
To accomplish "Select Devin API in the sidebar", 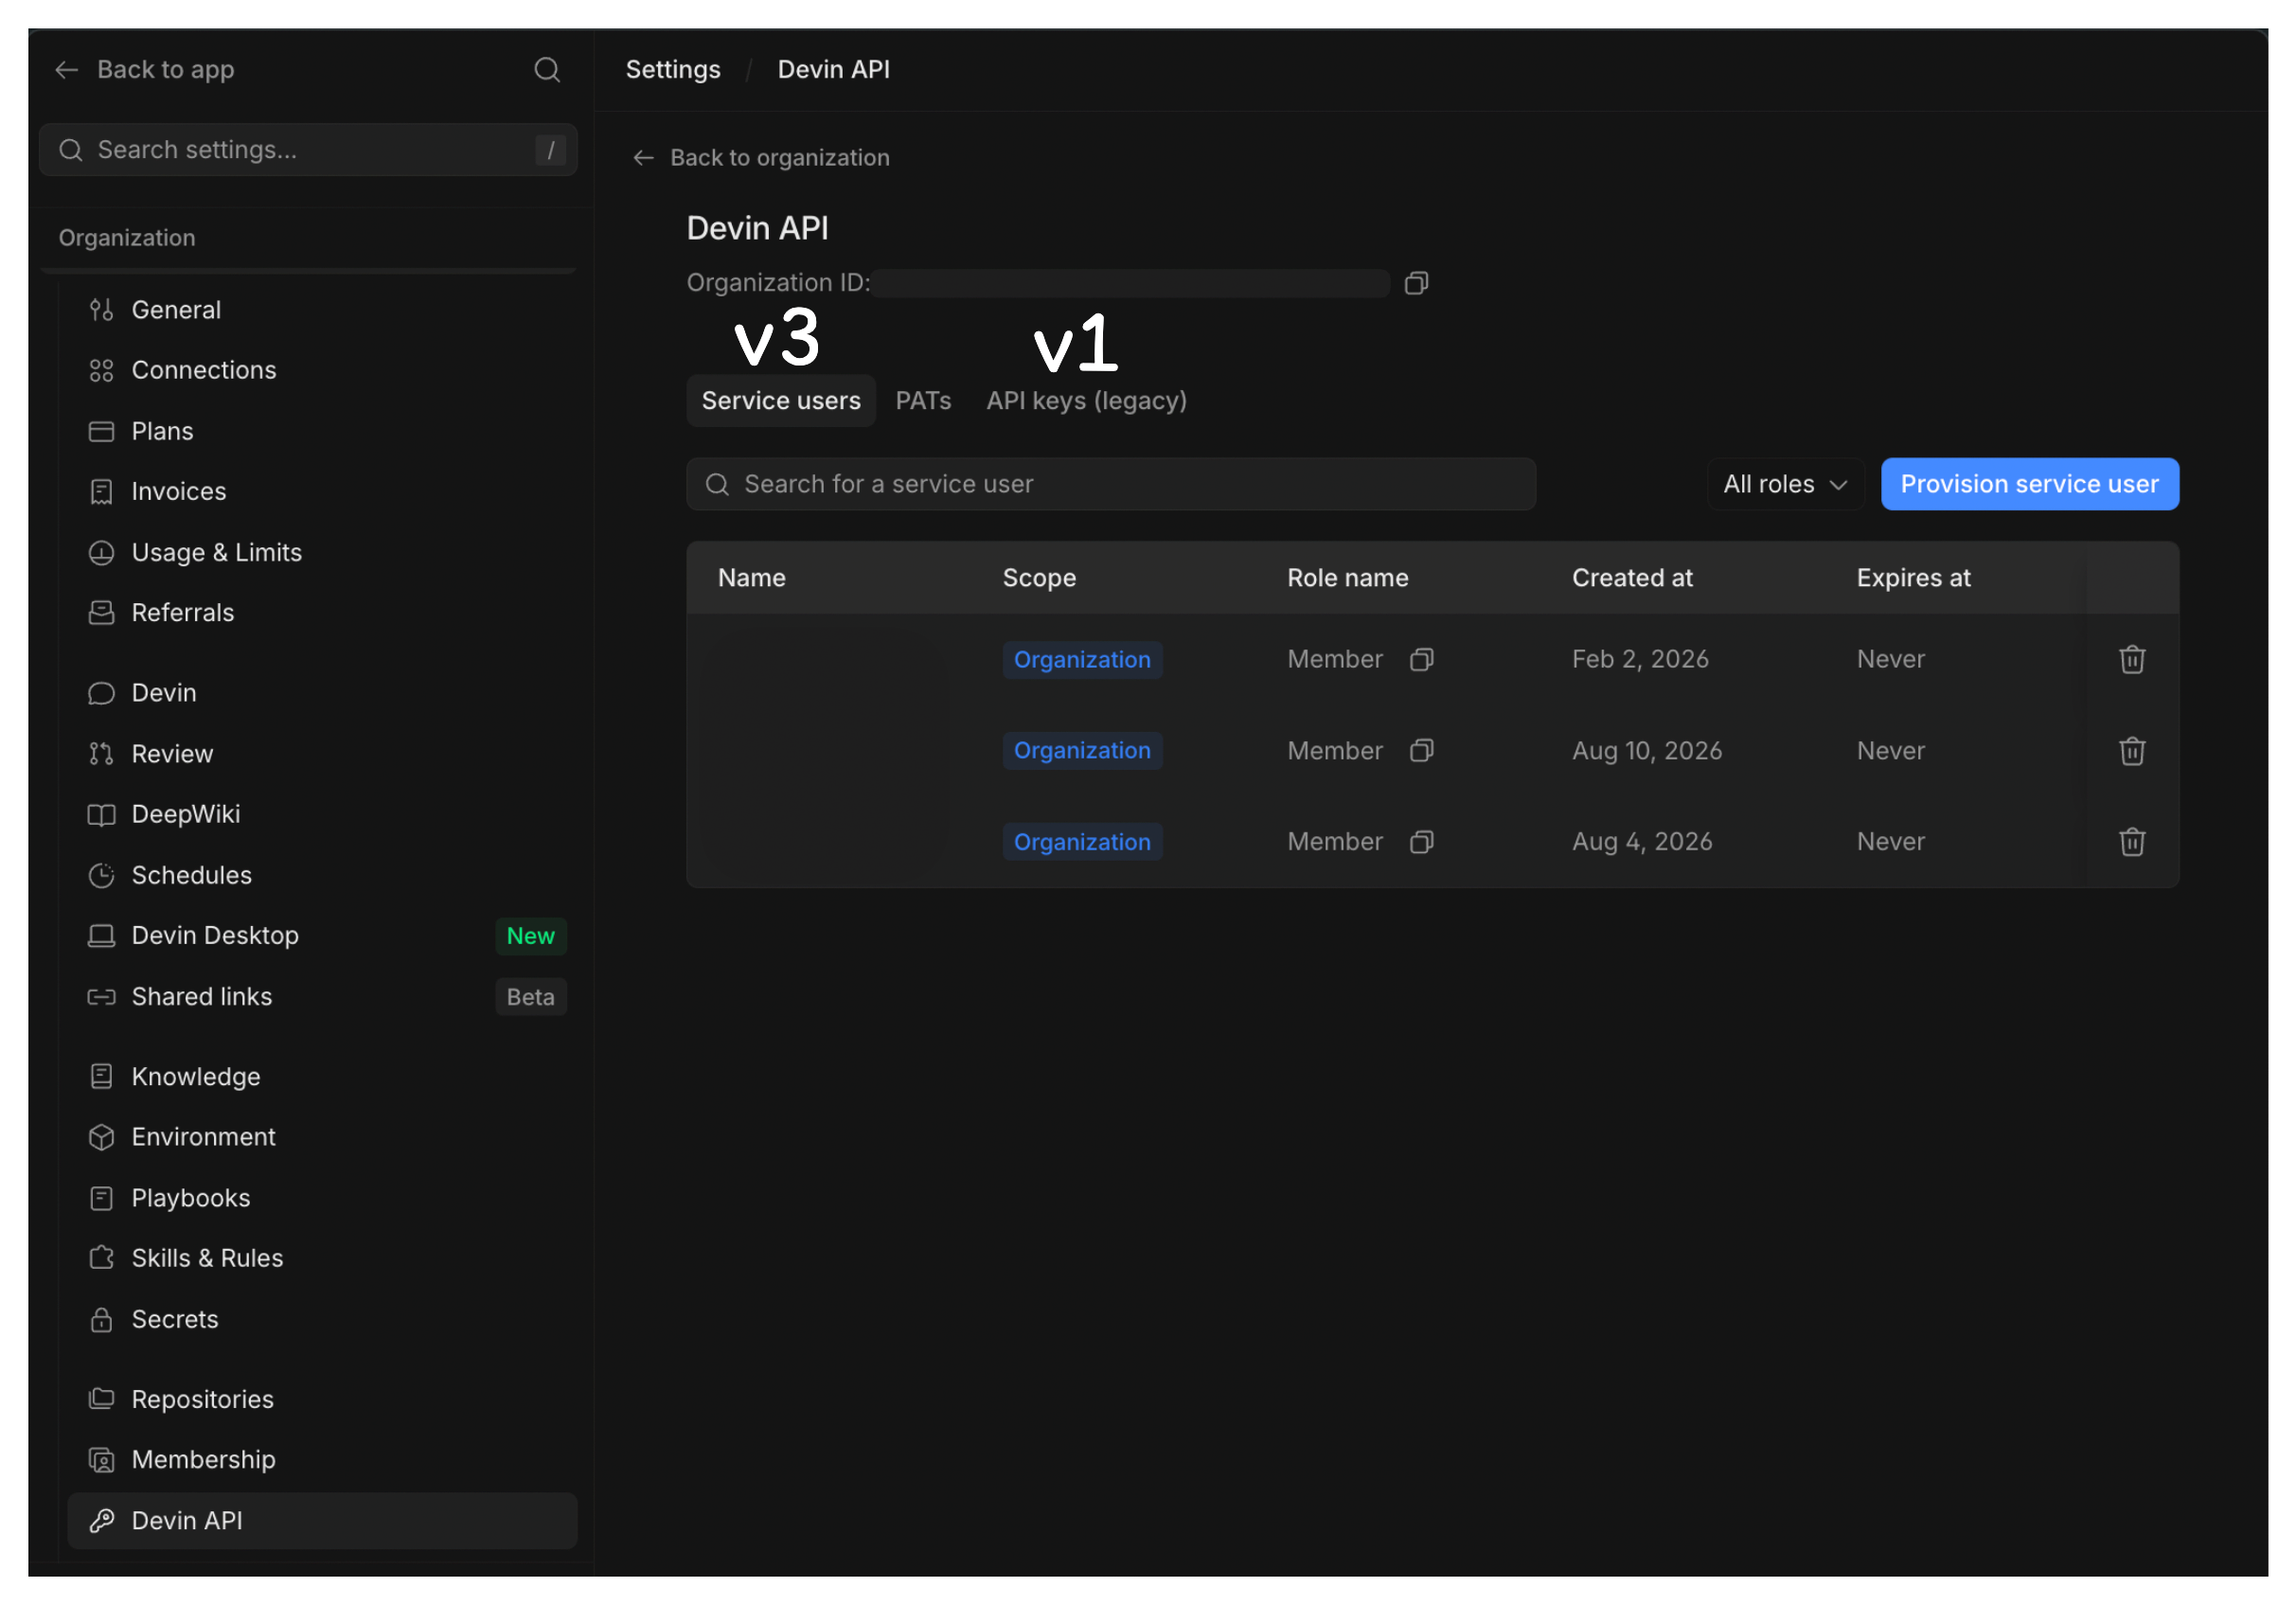I will [322, 1521].
